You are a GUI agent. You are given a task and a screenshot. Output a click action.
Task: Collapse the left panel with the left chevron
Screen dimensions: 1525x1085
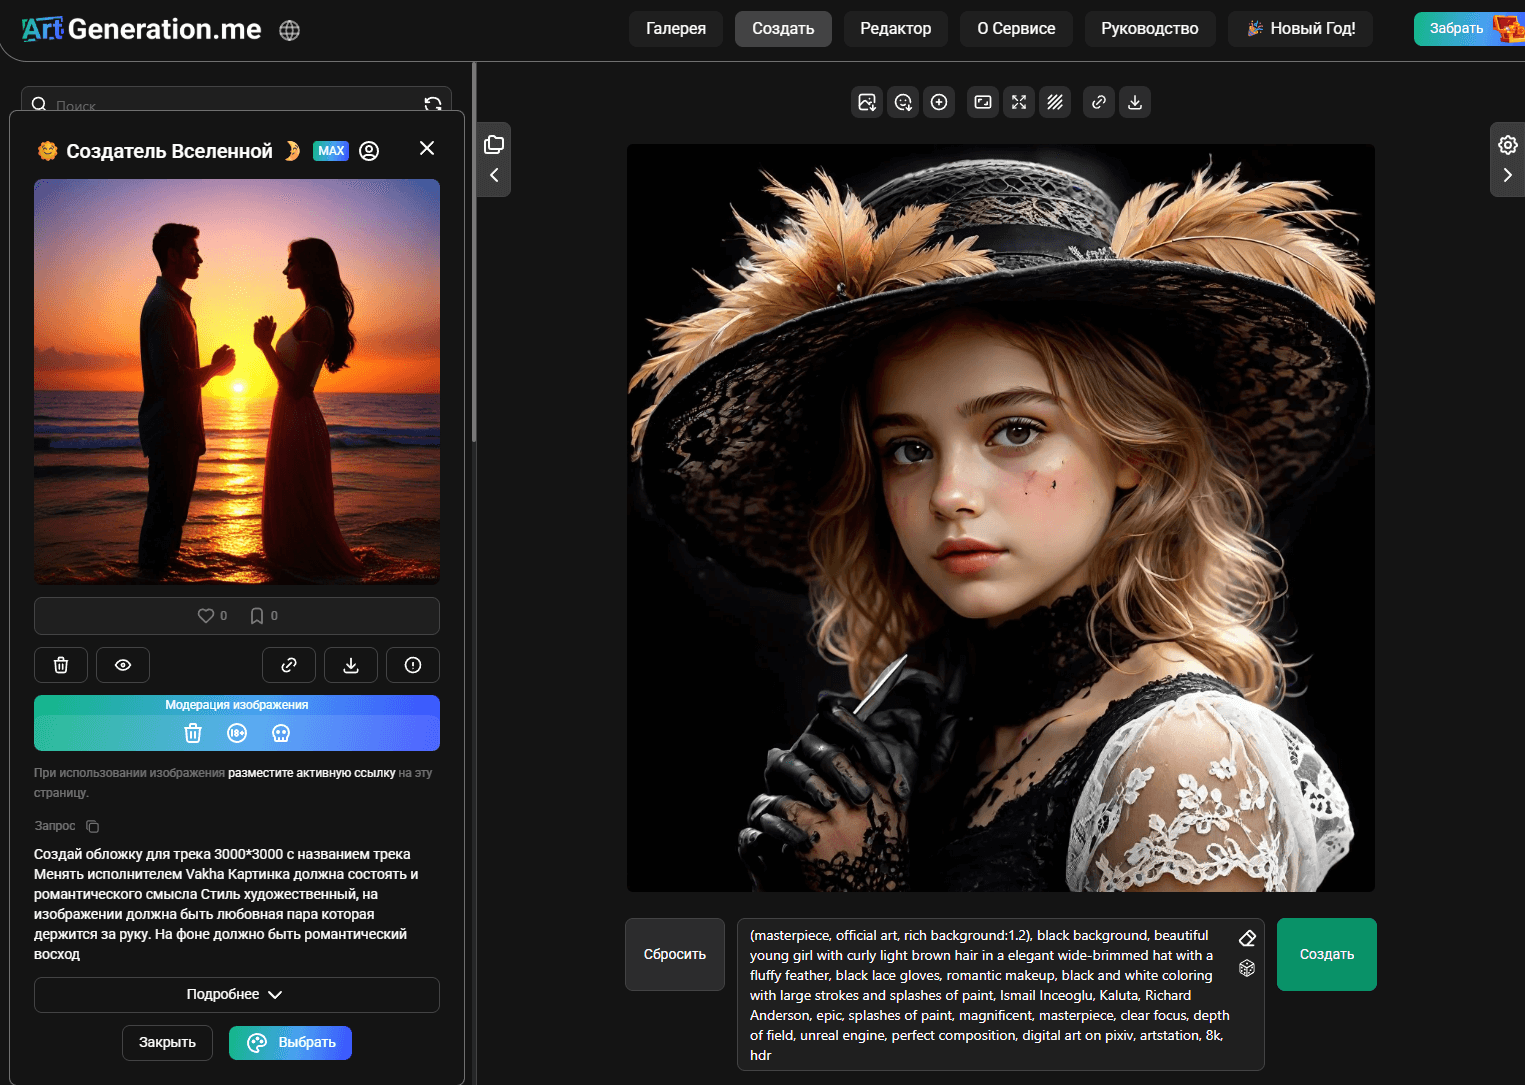494,176
